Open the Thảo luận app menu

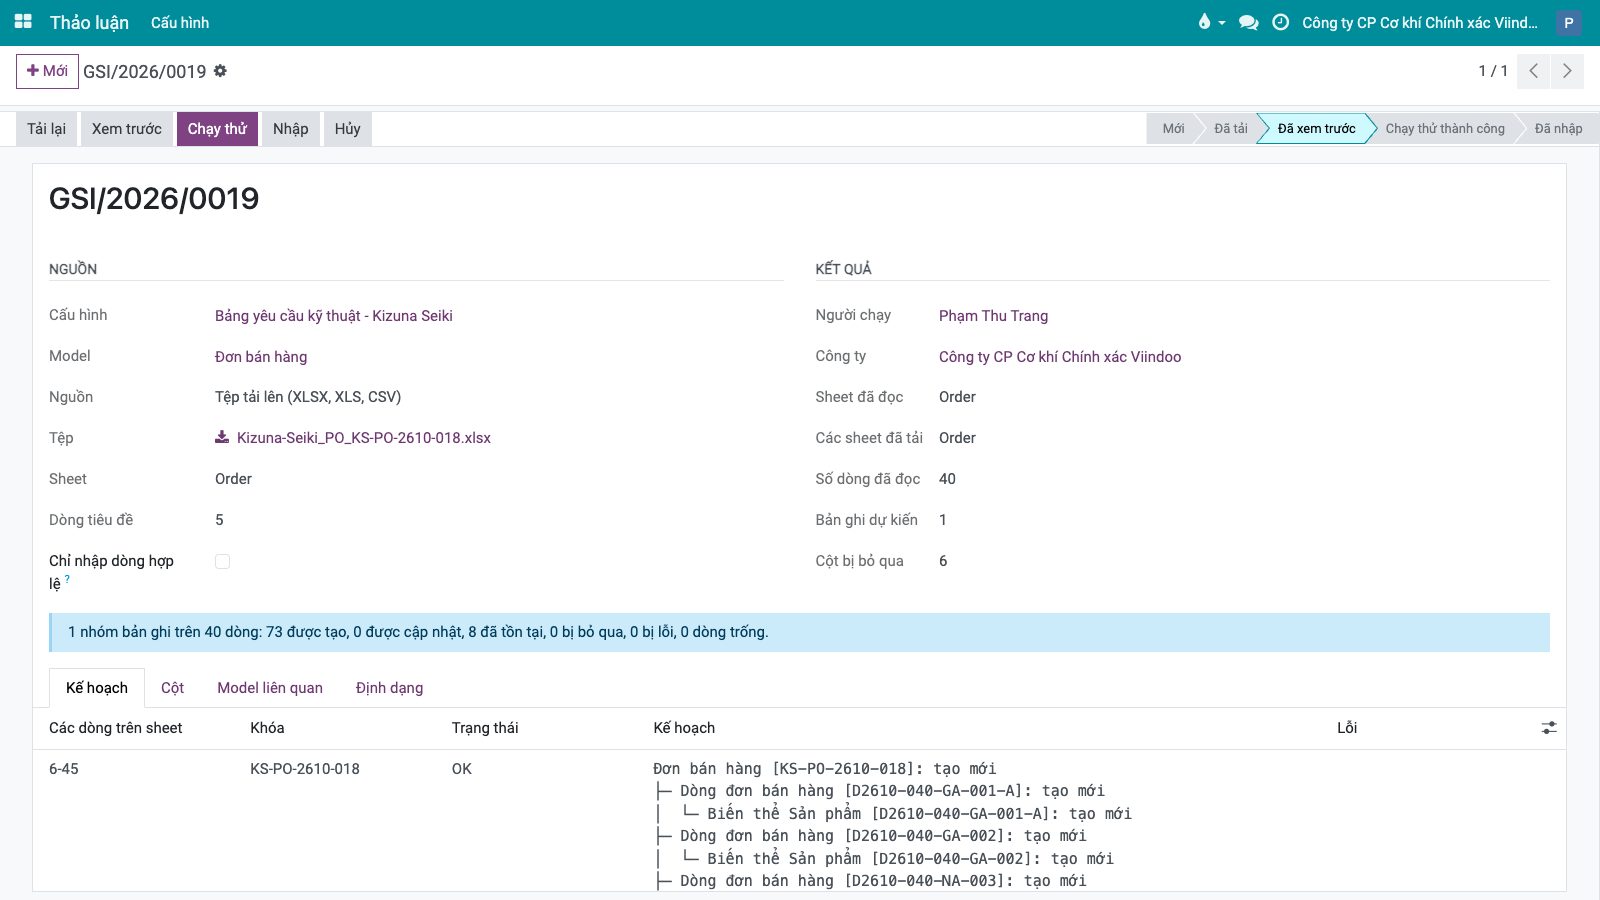(89, 22)
